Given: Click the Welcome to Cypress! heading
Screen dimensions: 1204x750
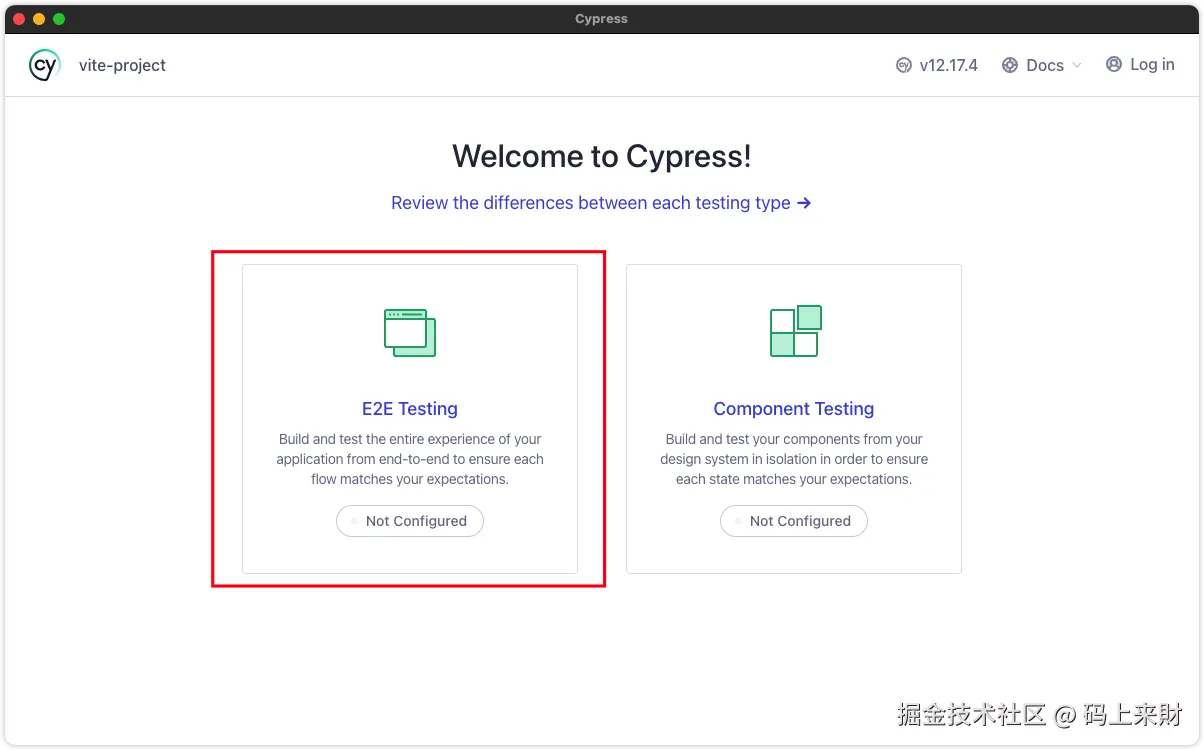Looking at the screenshot, I should pyautogui.click(x=602, y=156).
